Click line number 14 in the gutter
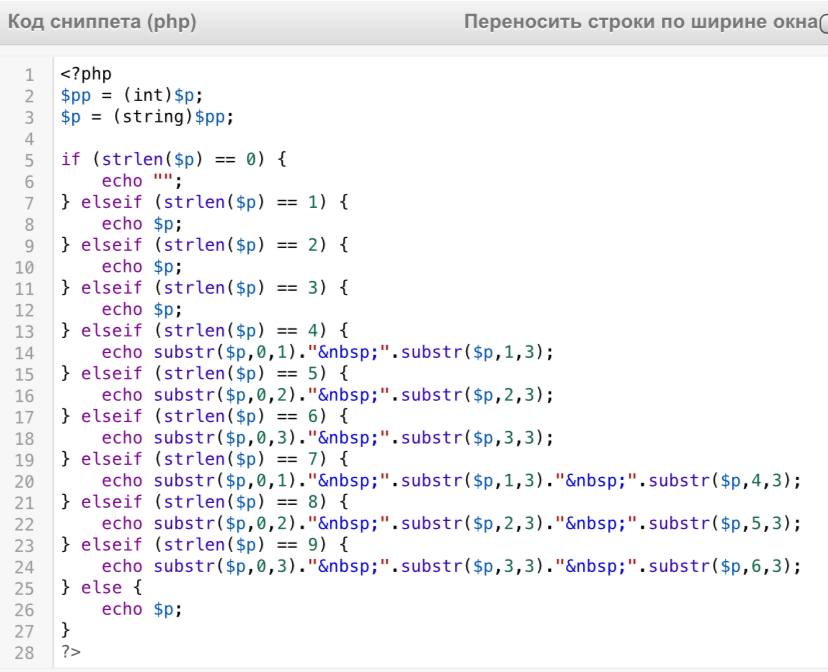The width and height of the screenshot is (828, 672). (27, 352)
